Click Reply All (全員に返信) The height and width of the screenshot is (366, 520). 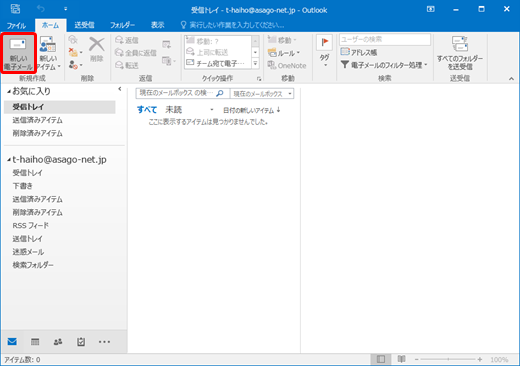click(x=136, y=53)
